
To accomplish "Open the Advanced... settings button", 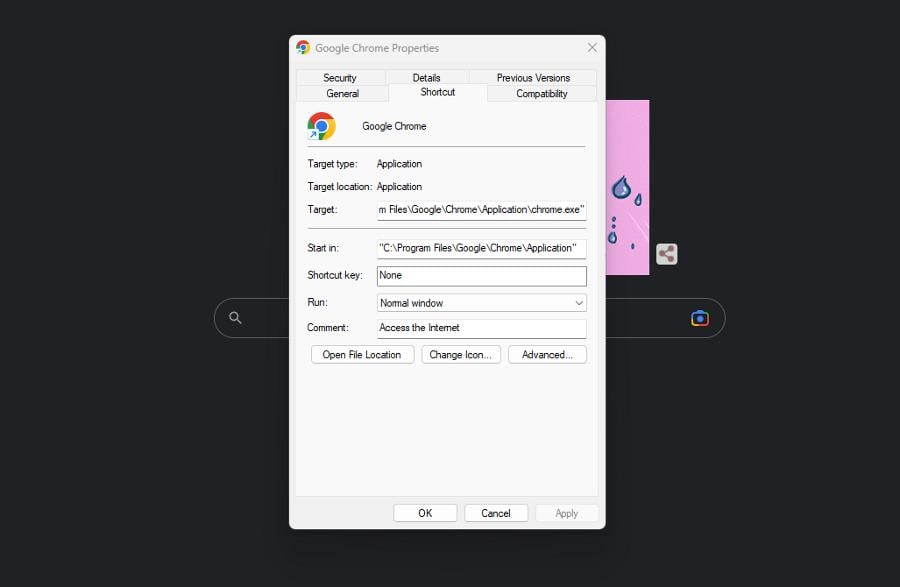I will pyautogui.click(x=547, y=355).
